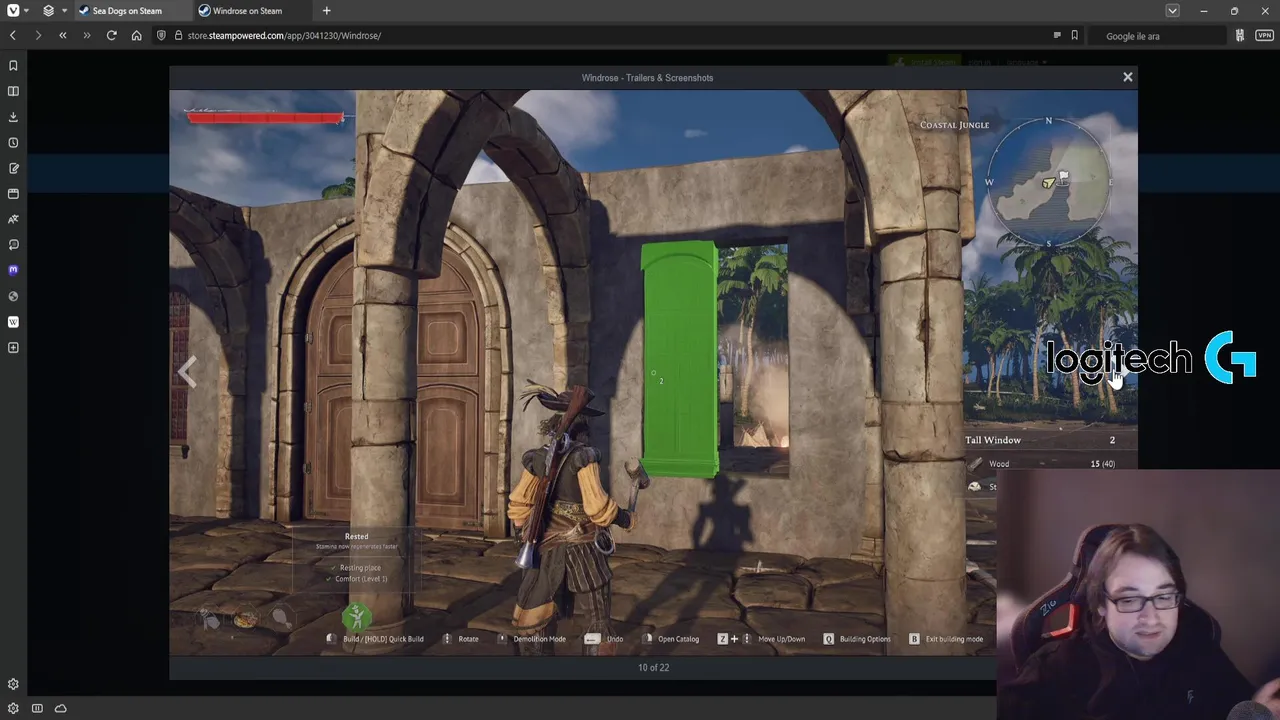The height and width of the screenshot is (720, 1280).
Task: Reload the current page
Action: (x=111, y=35)
